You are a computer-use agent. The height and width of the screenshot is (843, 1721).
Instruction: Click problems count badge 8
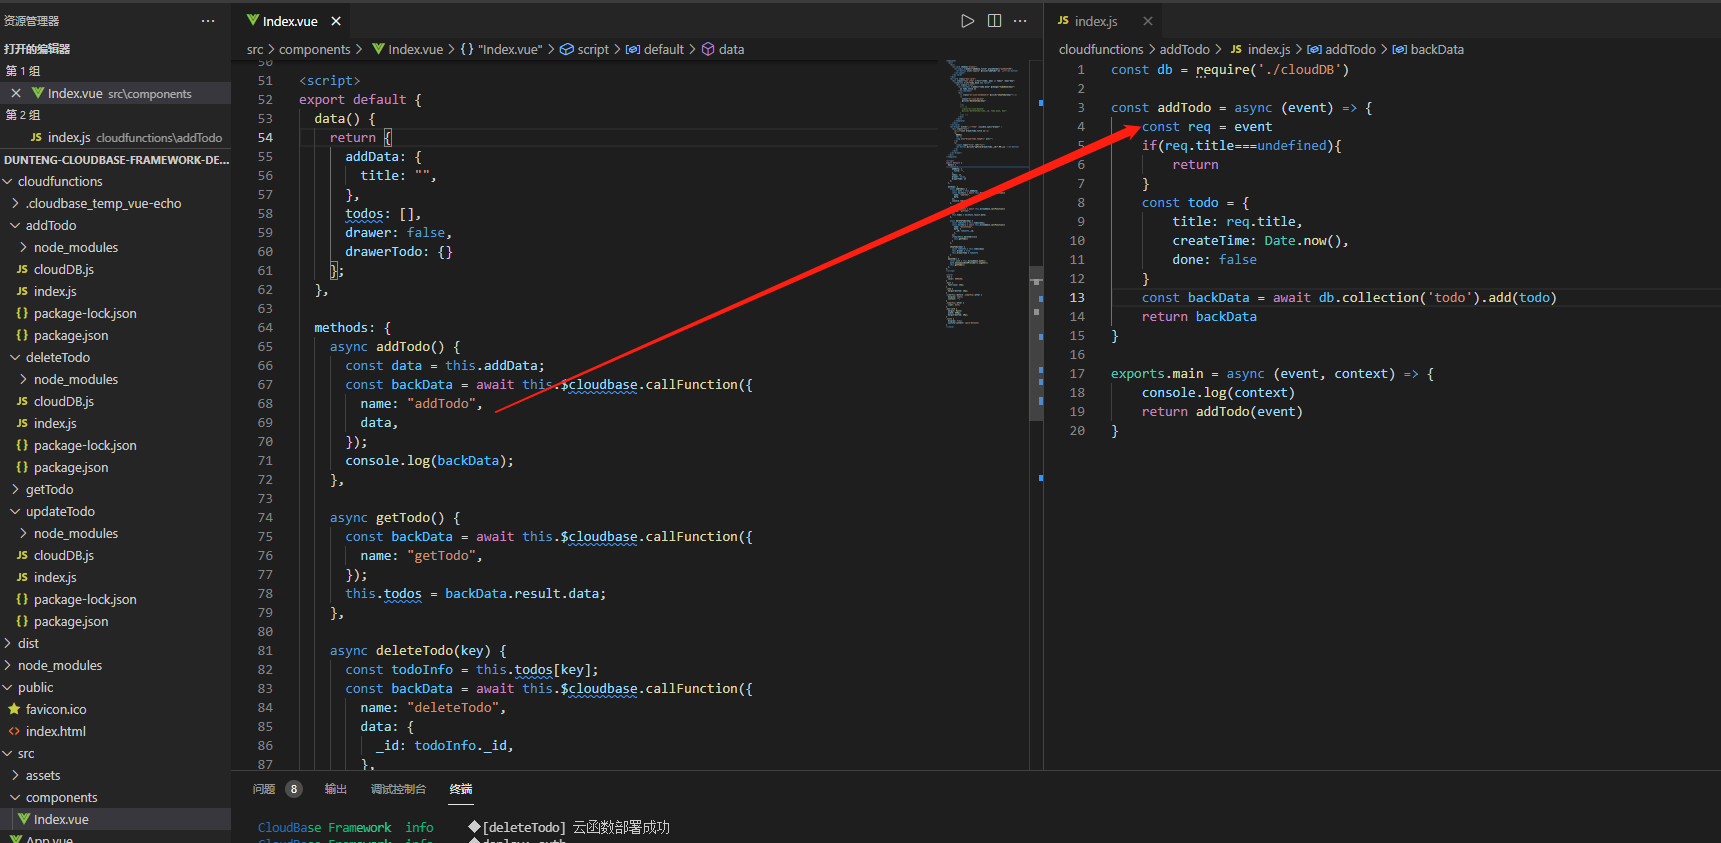tap(294, 789)
